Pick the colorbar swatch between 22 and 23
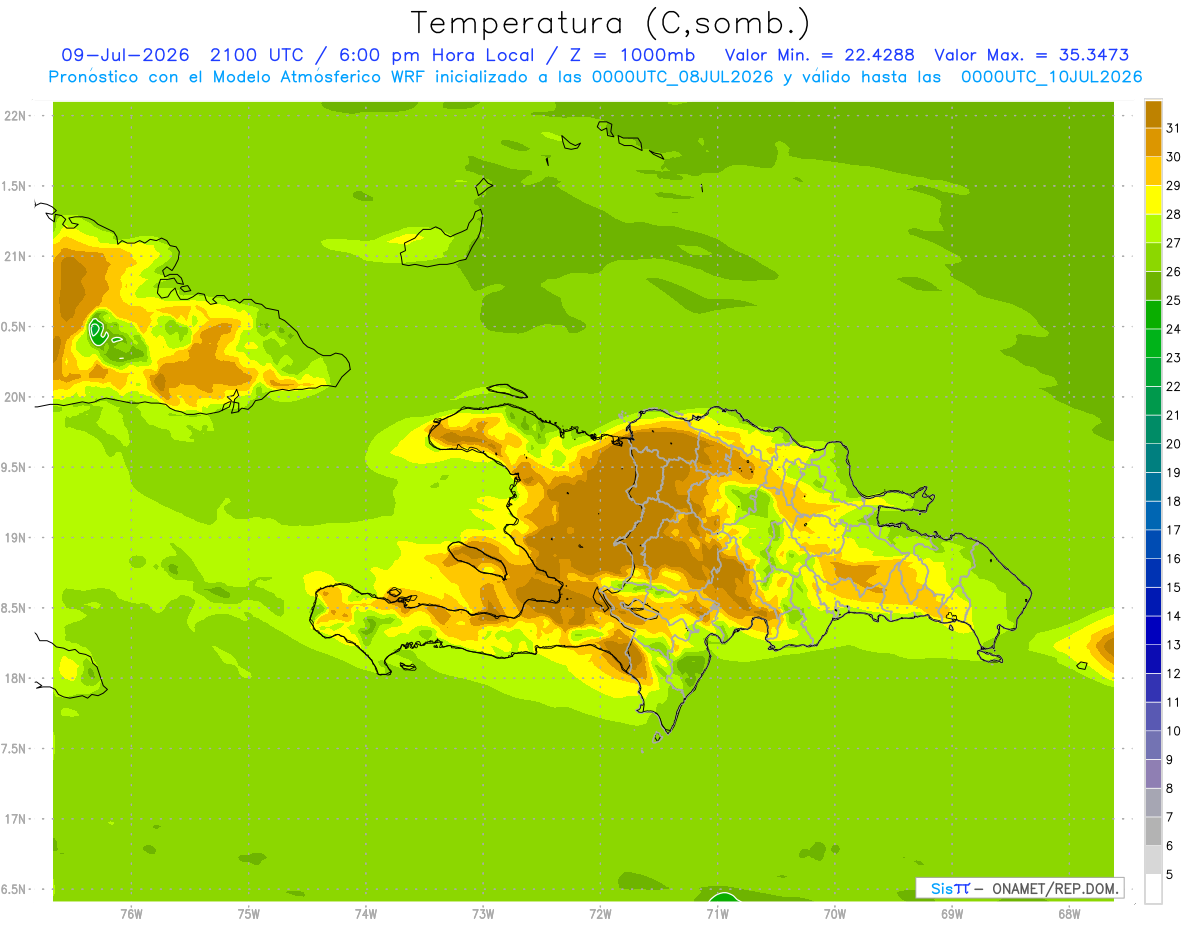 pos(1153,372)
